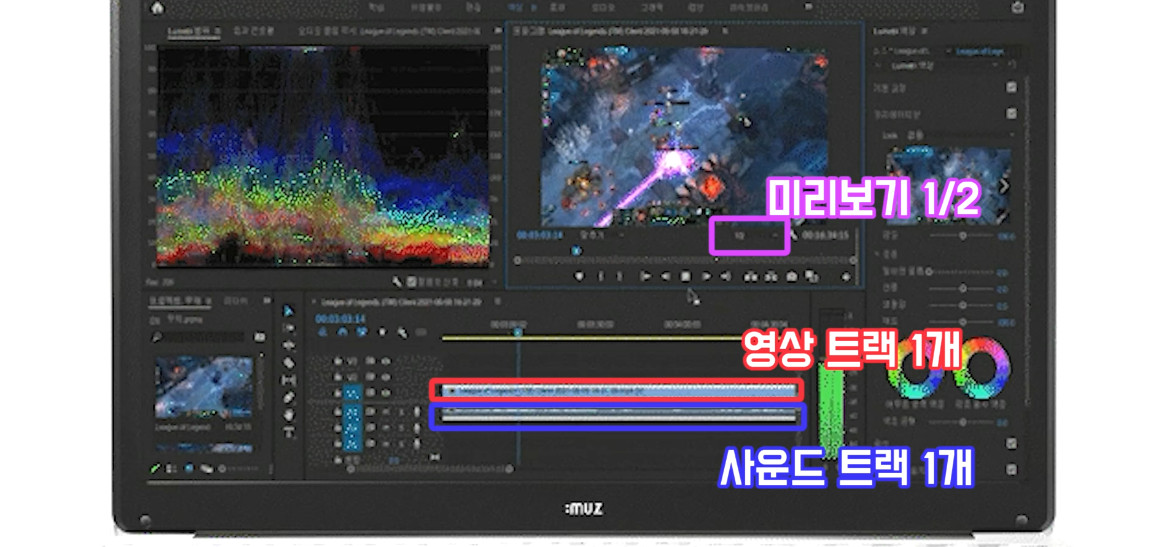Toggle nest sequences insert option
The image size is (1156, 547).
tap(322, 332)
